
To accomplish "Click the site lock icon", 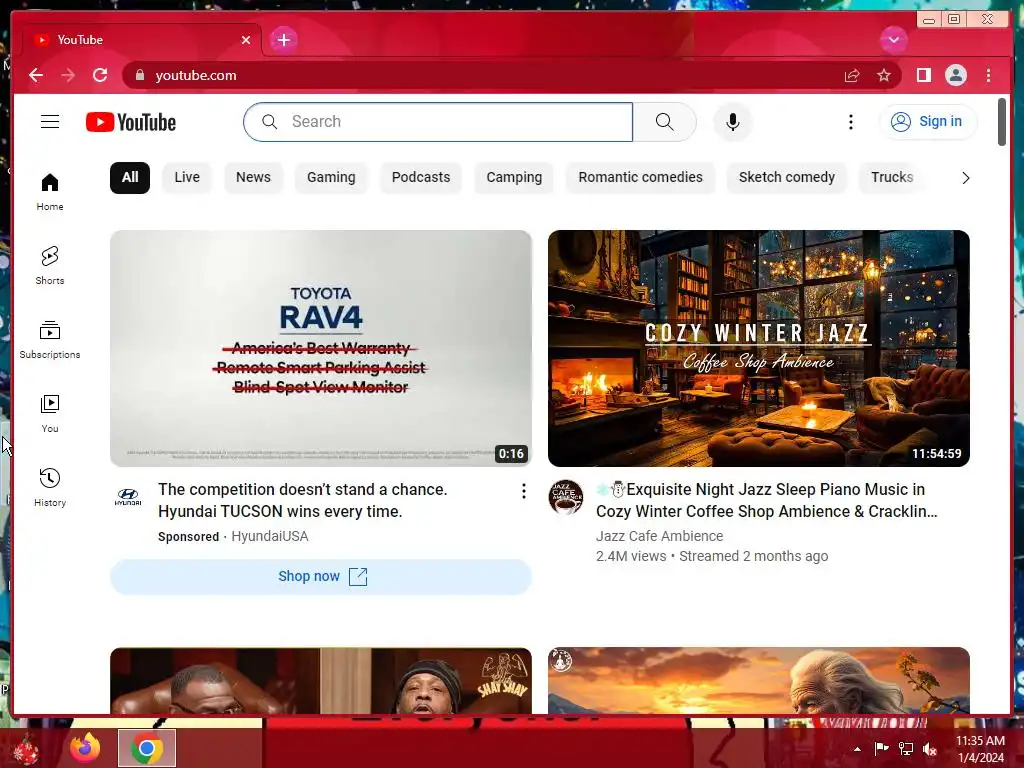I will [139, 75].
